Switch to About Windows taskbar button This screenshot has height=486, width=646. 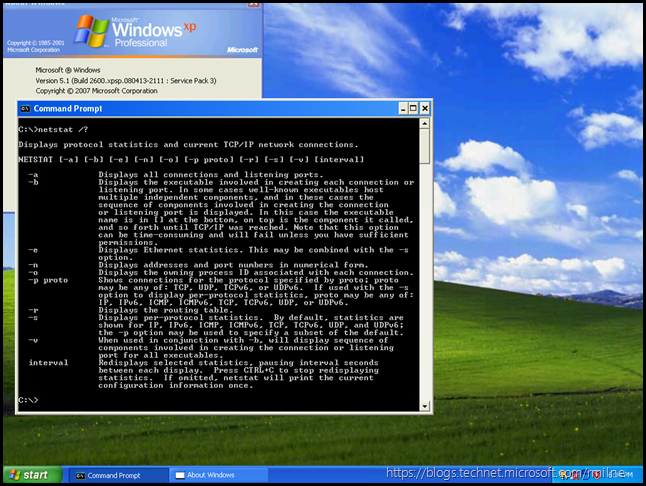coord(218,475)
